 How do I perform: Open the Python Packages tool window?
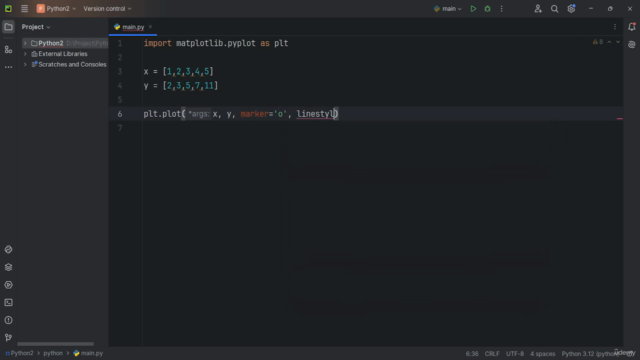click(x=8, y=249)
